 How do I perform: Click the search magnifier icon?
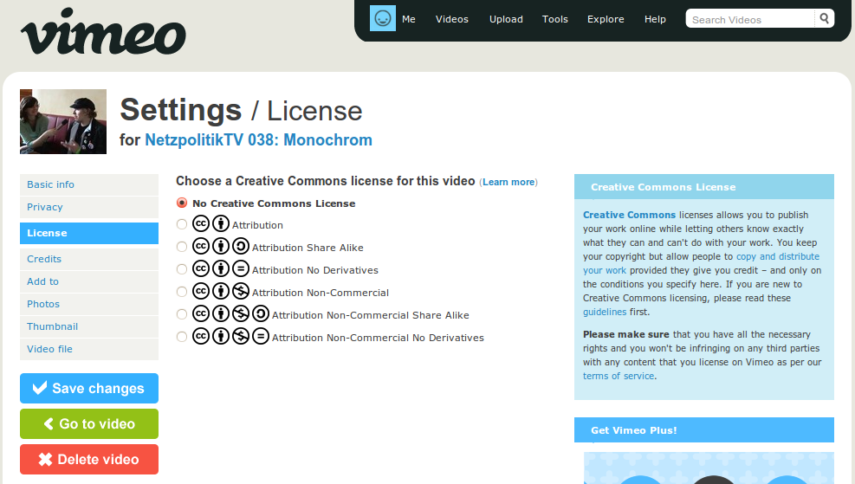pyautogui.click(x=824, y=18)
